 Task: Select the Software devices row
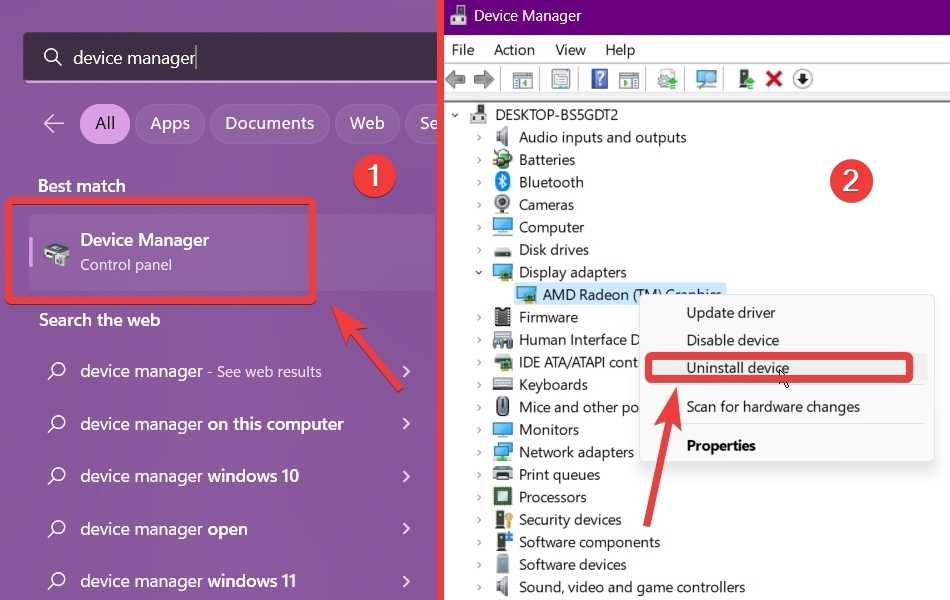click(559, 565)
